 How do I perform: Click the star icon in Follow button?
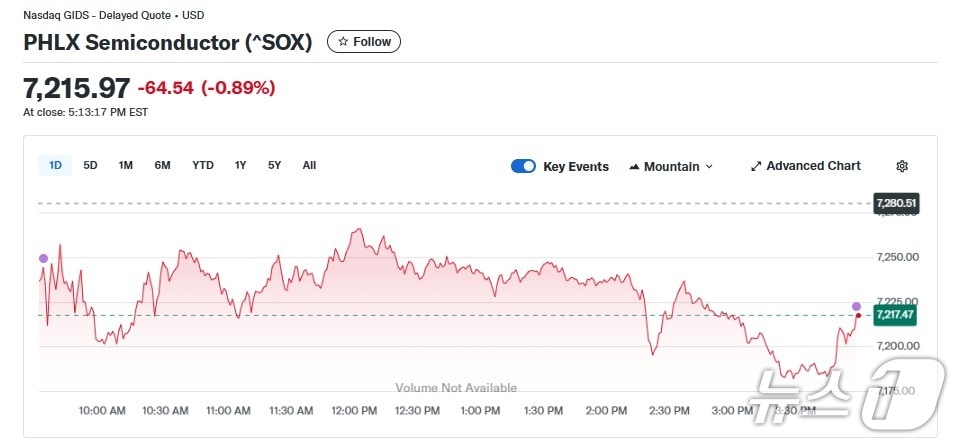(x=343, y=42)
